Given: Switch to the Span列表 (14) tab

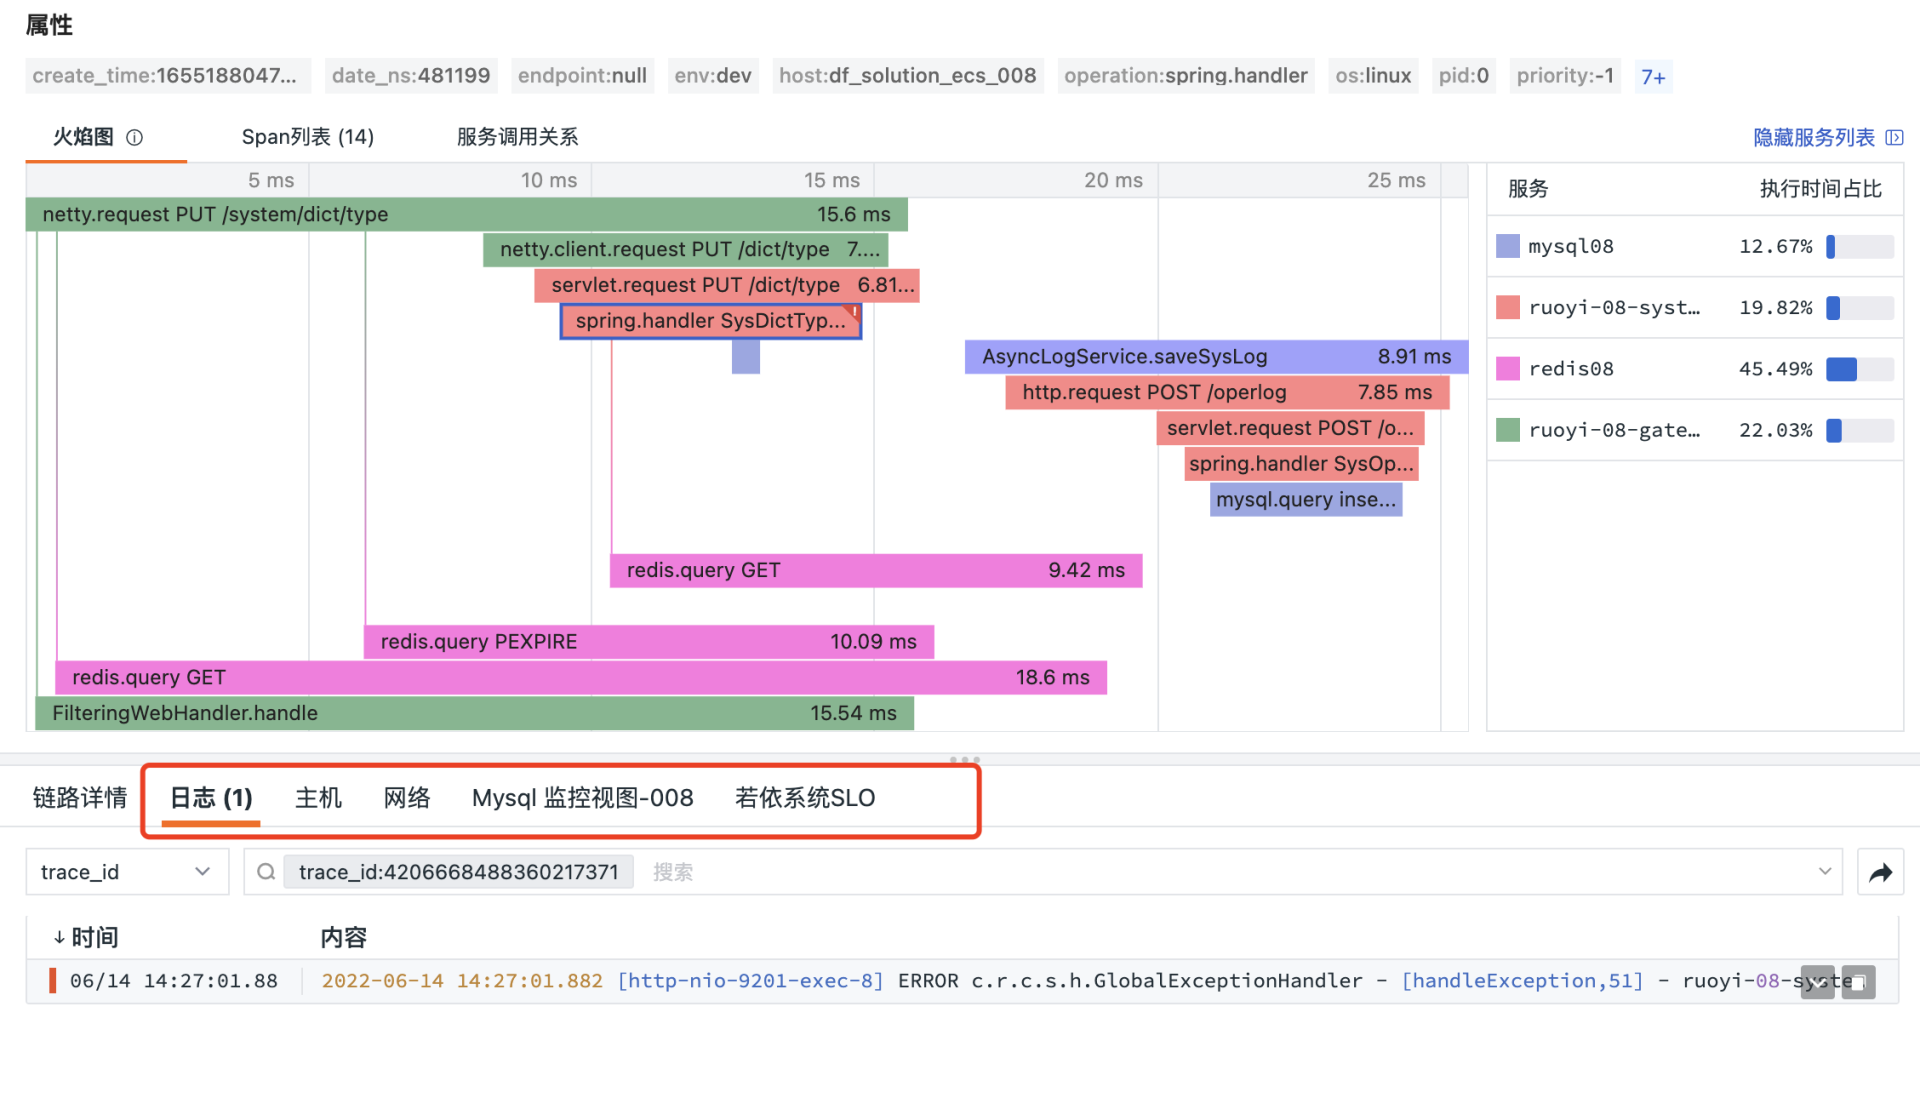Looking at the screenshot, I should pos(307,137).
